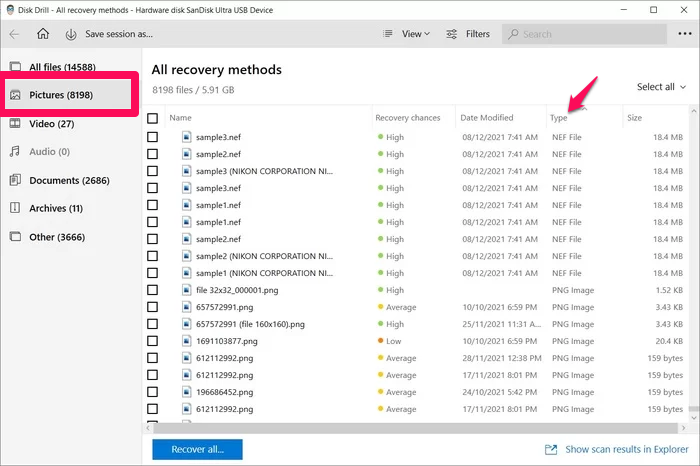The height and width of the screenshot is (466, 700).
Task: Click file icon of 1691103877.png
Action: tap(187, 341)
